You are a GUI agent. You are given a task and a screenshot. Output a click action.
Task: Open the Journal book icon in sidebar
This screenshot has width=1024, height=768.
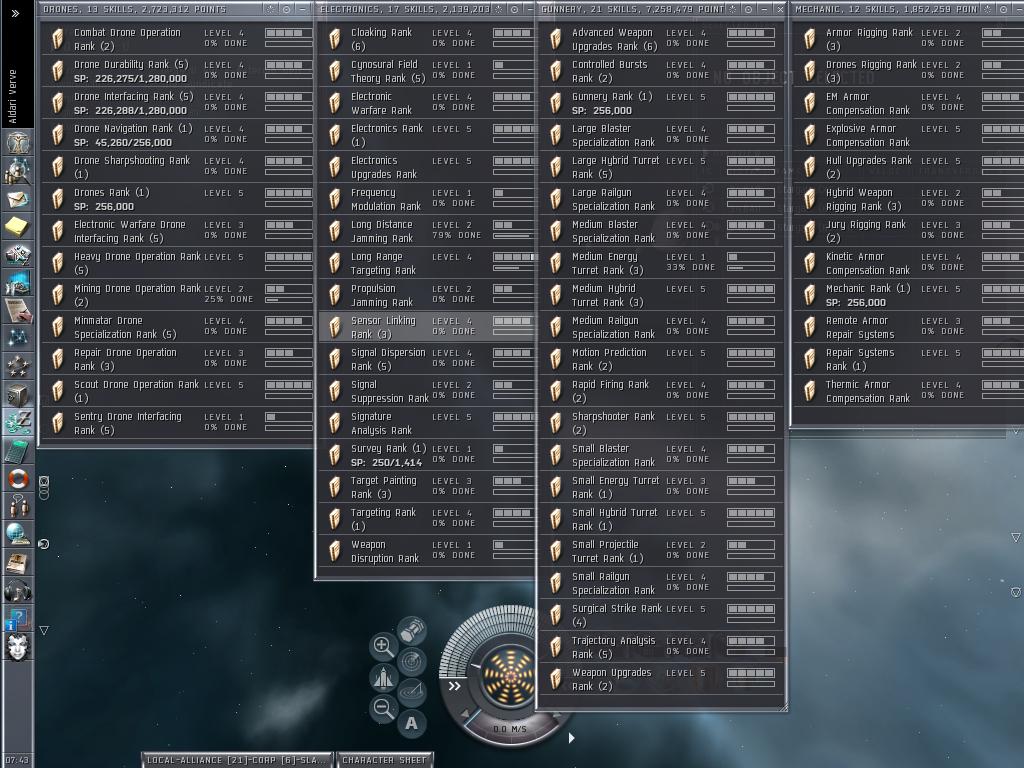coord(18,562)
